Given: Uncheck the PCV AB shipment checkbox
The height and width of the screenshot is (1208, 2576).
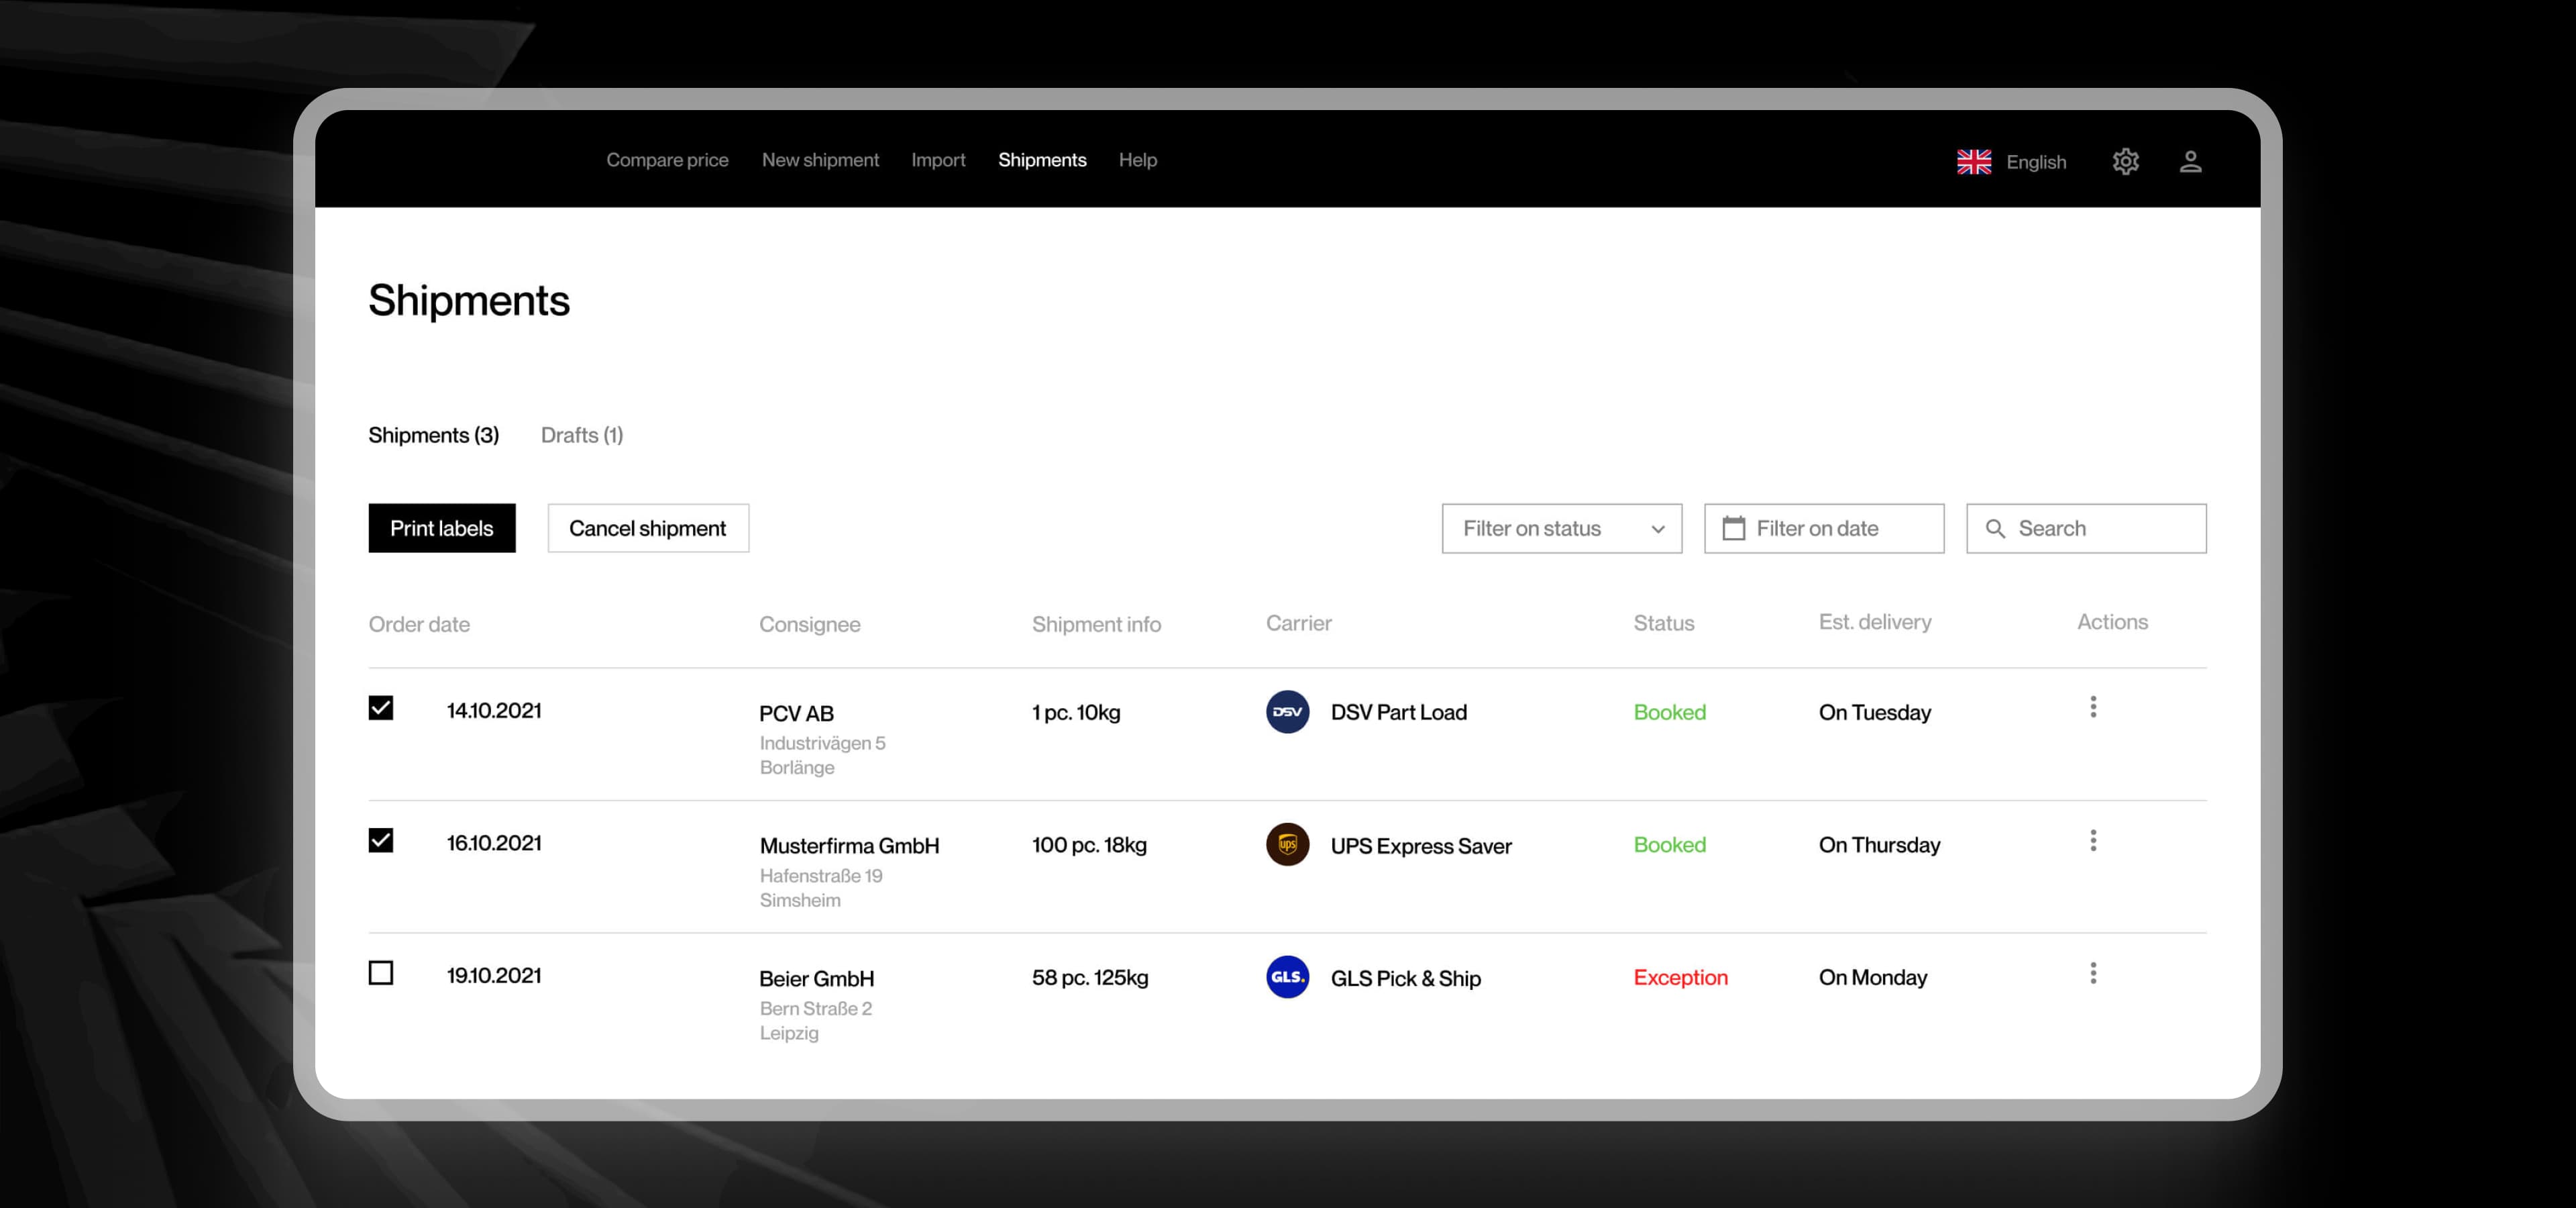Looking at the screenshot, I should coord(380,708).
